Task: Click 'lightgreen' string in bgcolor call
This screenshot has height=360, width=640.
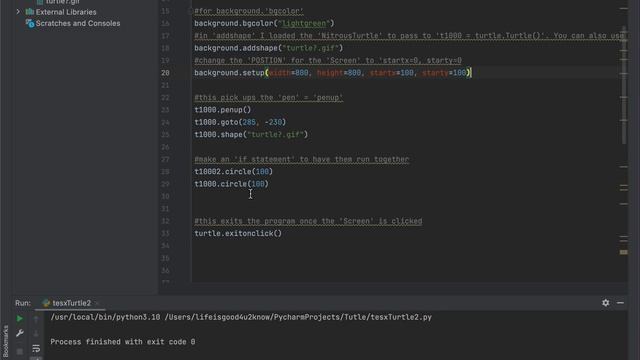Action: pos(304,24)
